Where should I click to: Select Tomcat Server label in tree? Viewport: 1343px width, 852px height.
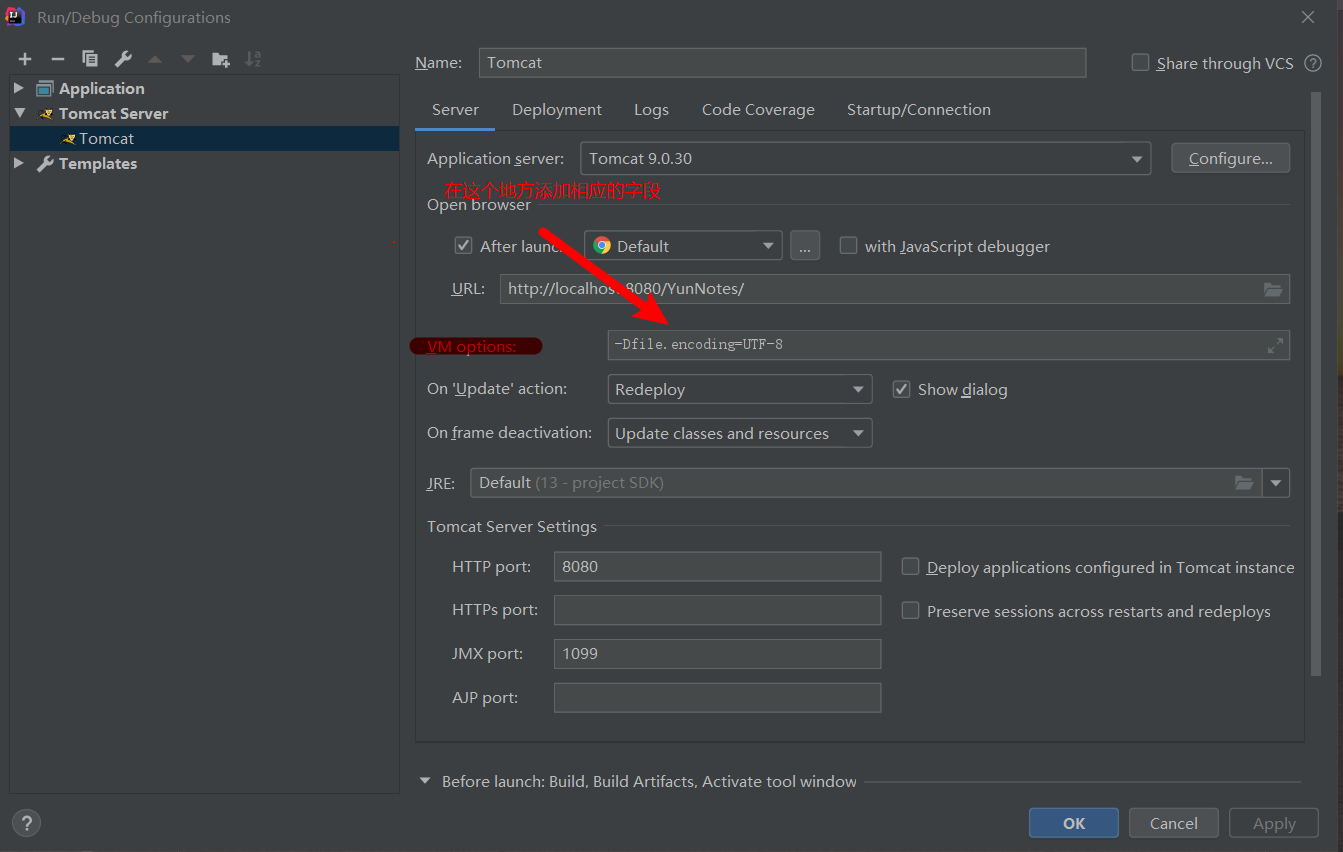click(113, 113)
